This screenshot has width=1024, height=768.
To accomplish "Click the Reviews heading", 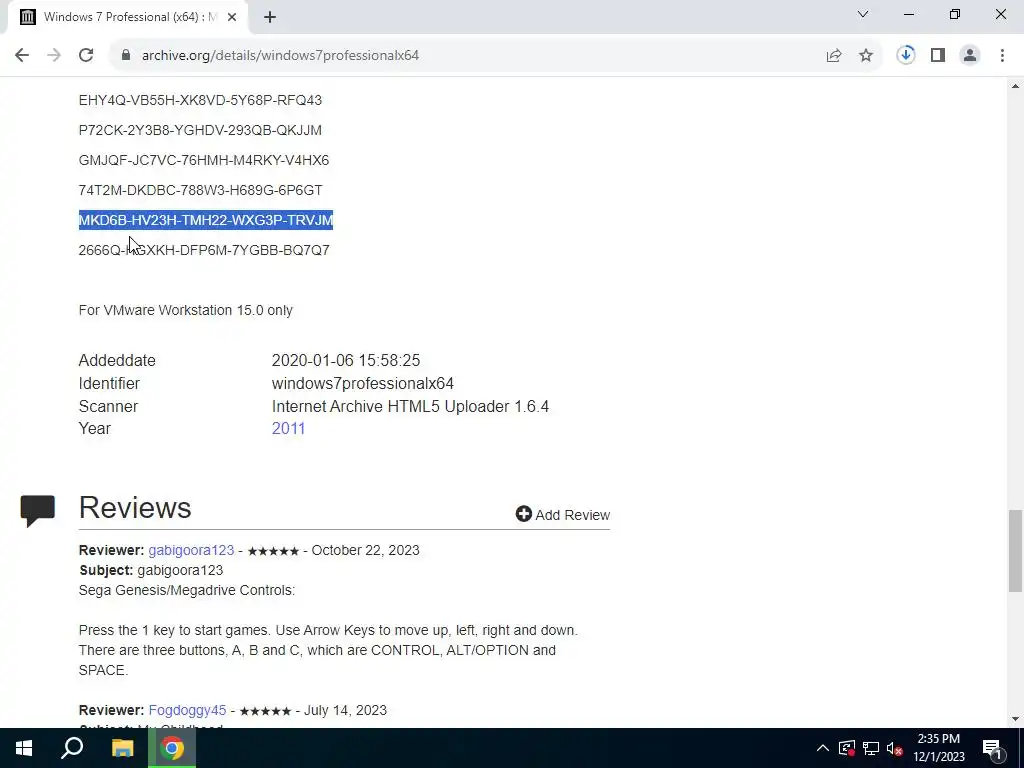I will coord(135,507).
